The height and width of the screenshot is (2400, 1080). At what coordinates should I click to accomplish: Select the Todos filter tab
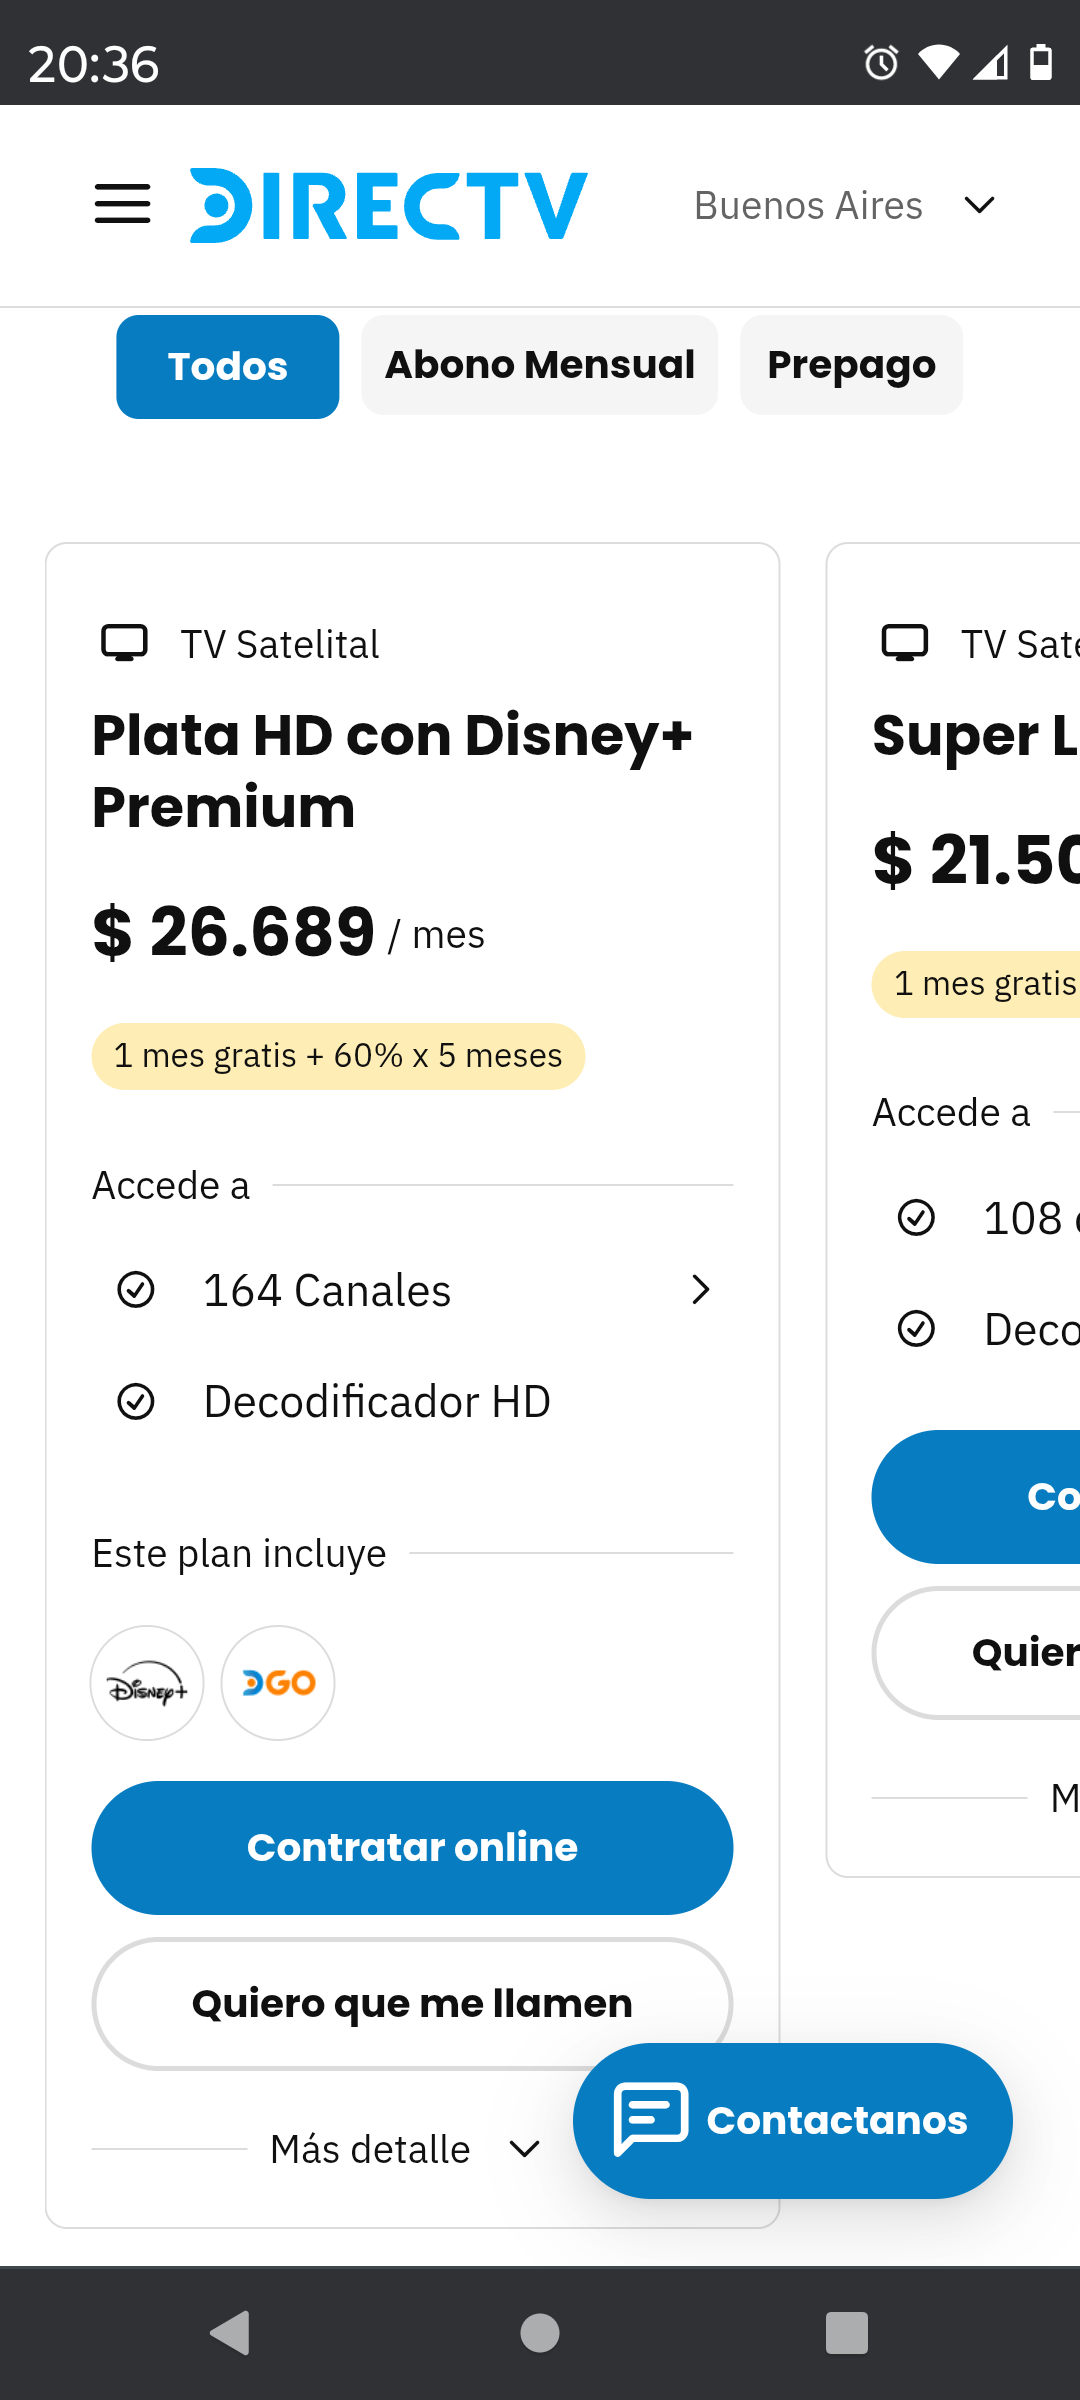[x=228, y=366]
